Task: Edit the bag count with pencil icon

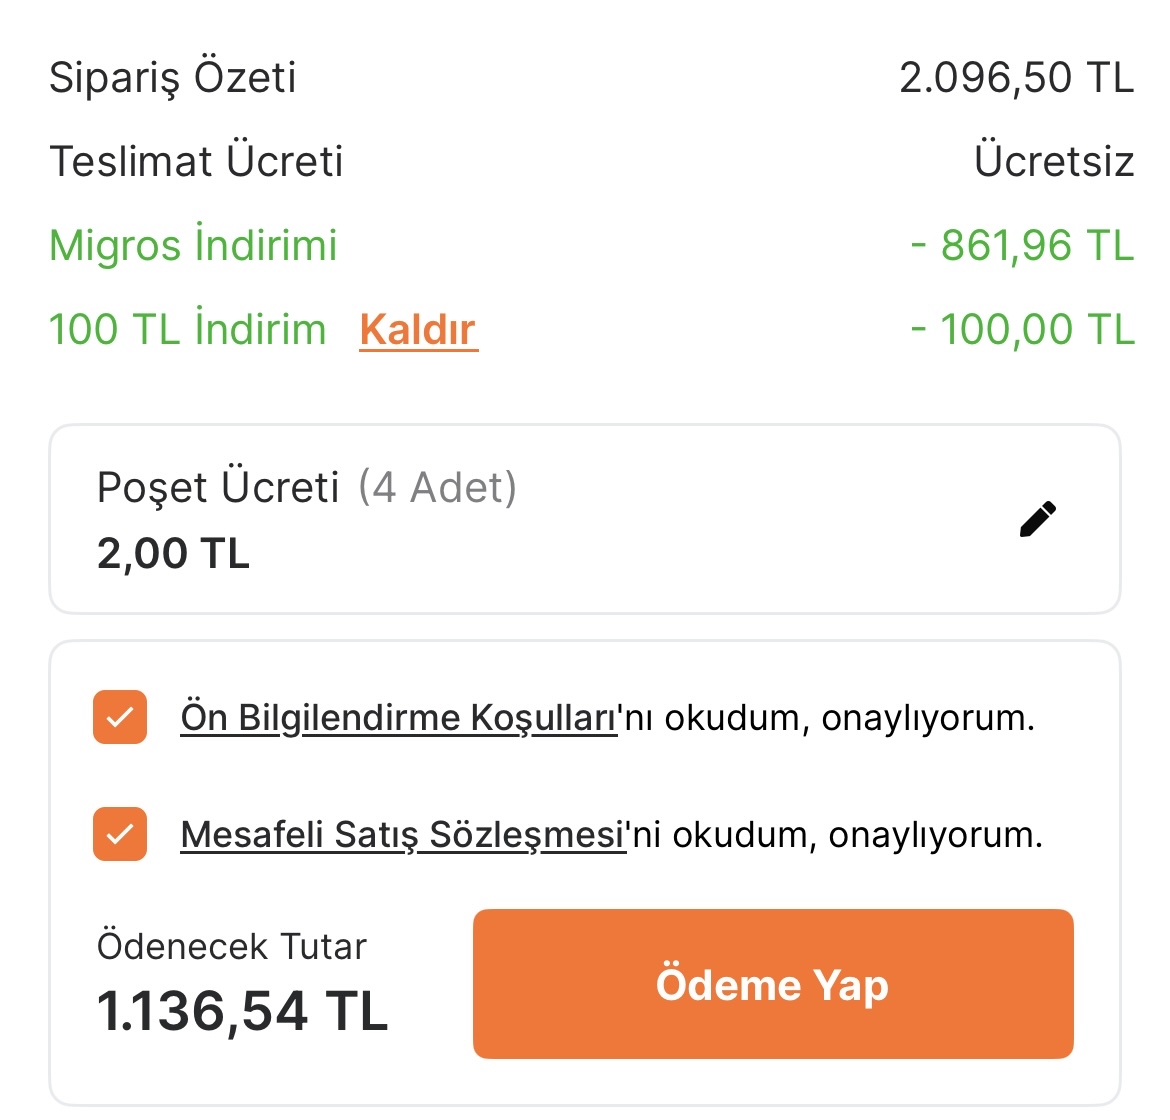Action: tap(1037, 520)
